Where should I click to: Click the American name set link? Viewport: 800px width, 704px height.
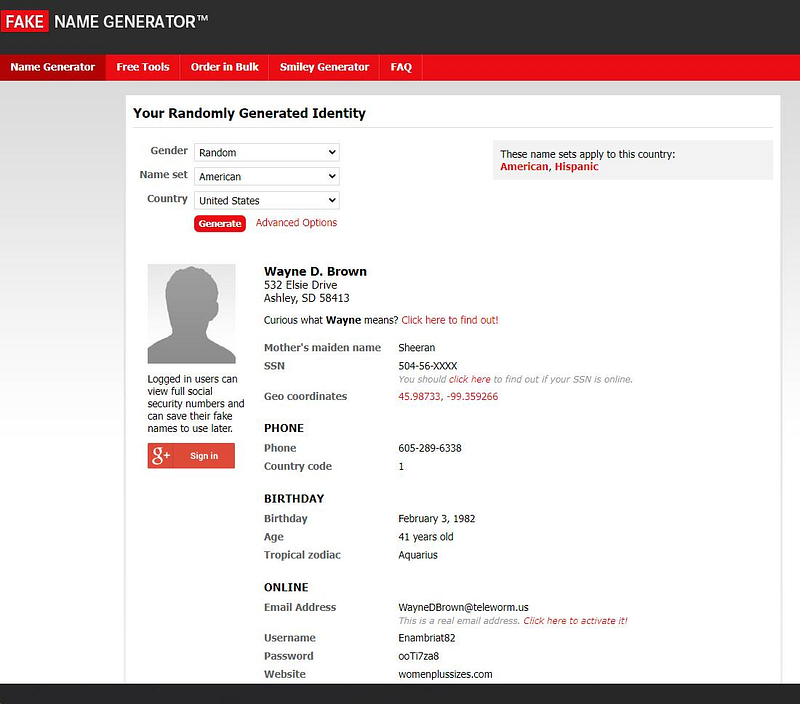[x=524, y=166]
